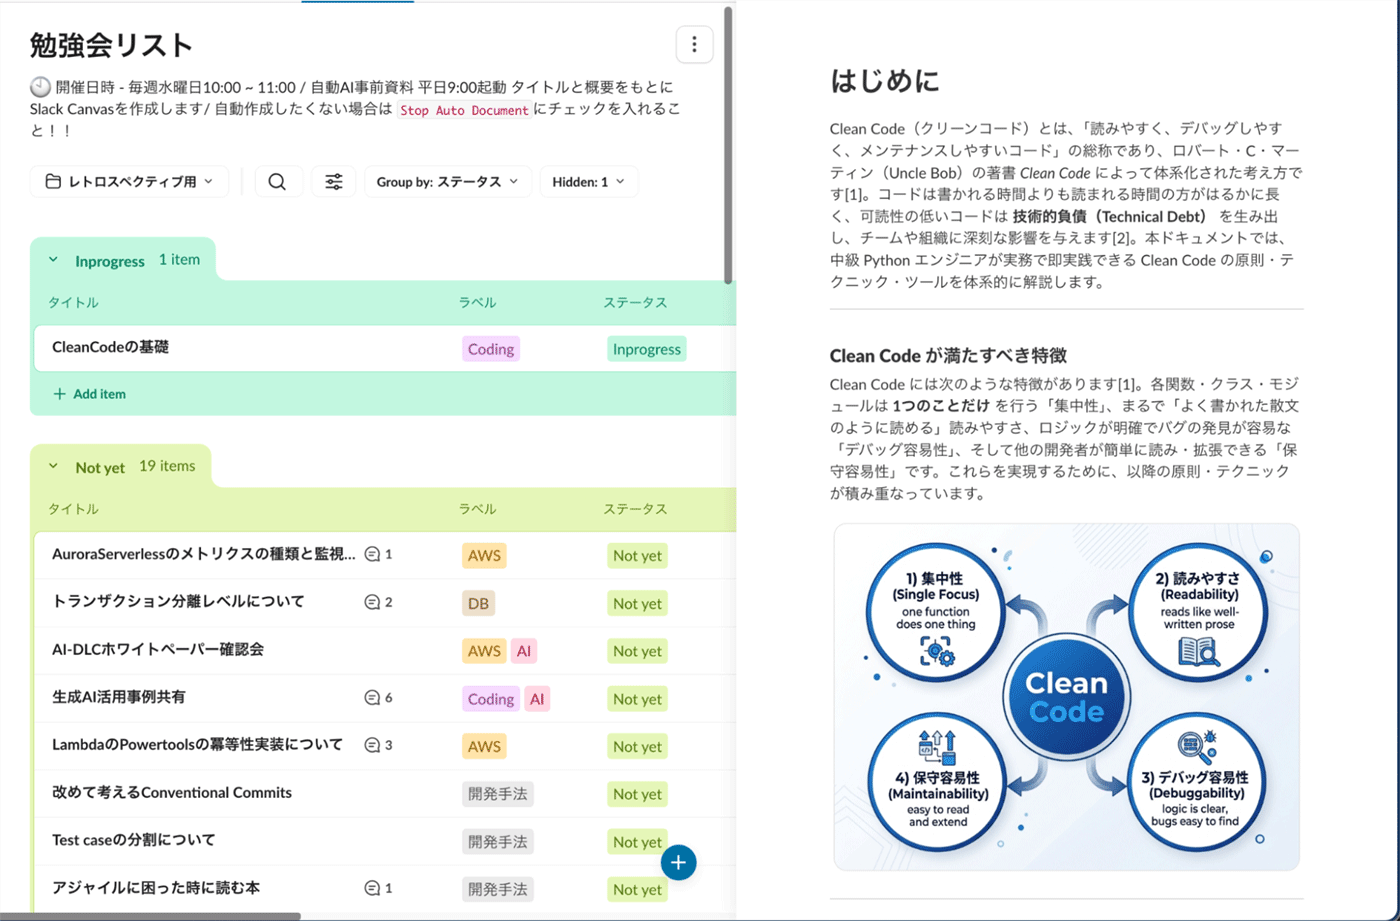Image resolution: width=1400 pixels, height=921 pixels.
Task: Click Clean Code が満たすべき特徴 heading
Action: pyautogui.click(x=948, y=356)
